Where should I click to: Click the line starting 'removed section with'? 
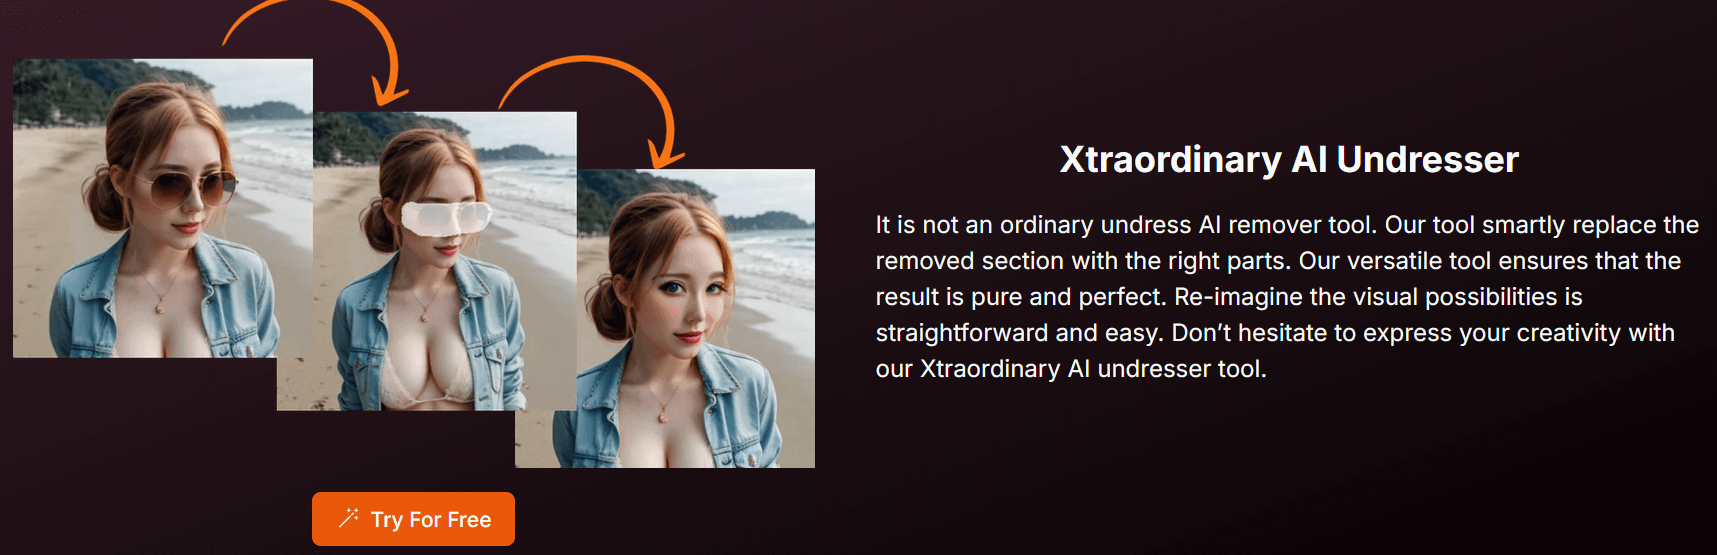[1278, 261]
